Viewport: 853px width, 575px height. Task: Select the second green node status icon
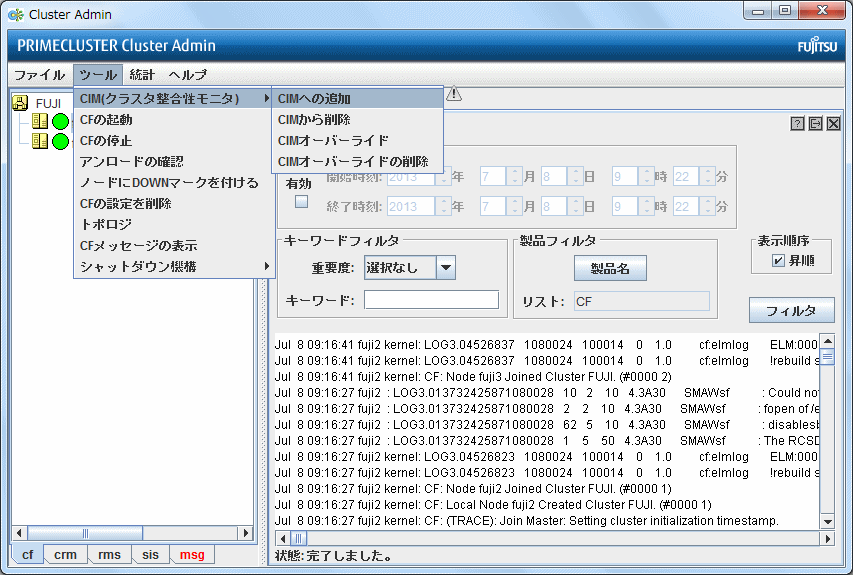(60, 141)
